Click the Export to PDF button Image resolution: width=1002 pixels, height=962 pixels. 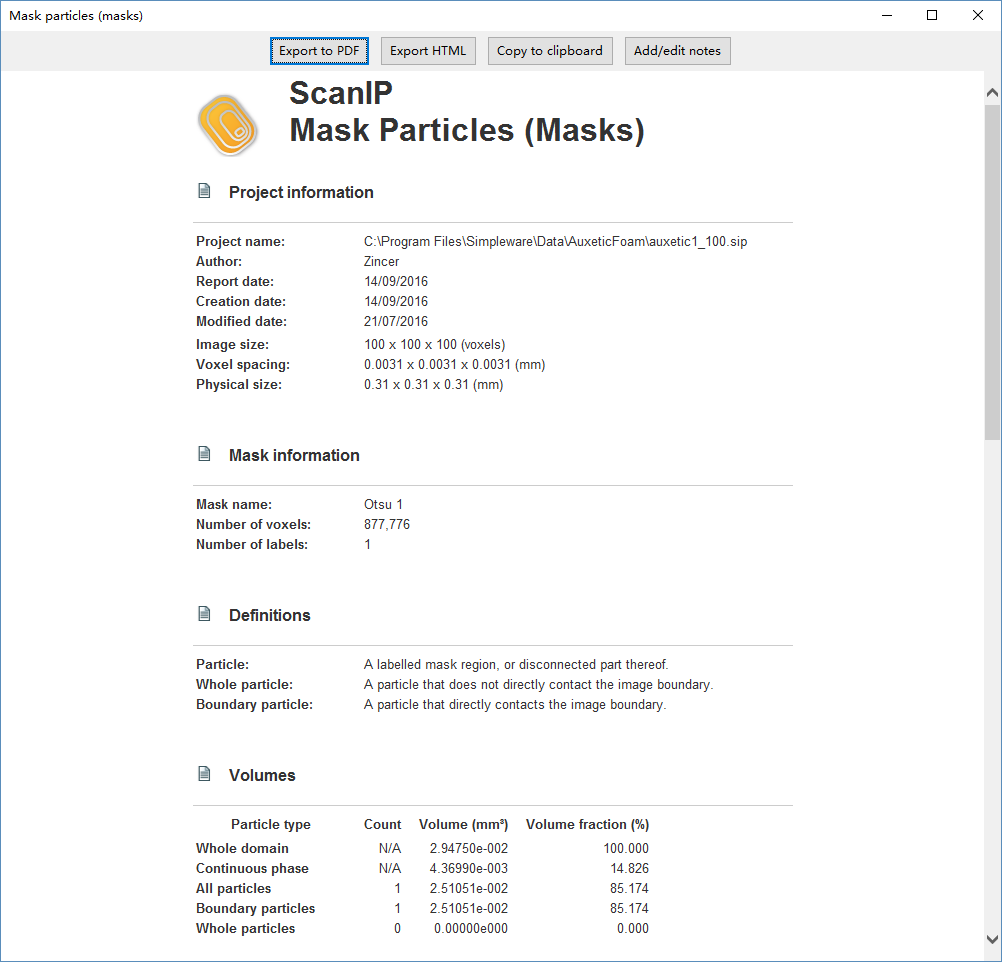[x=319, y=51]
